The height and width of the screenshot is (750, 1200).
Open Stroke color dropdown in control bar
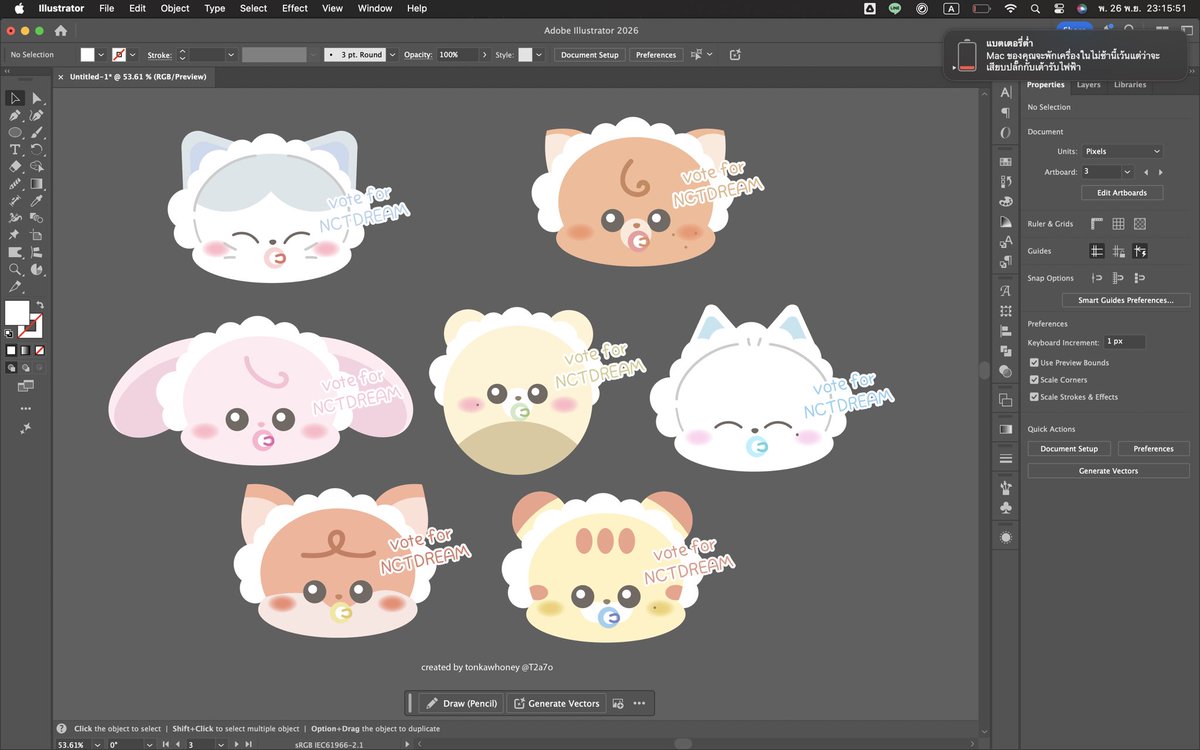click(x=133, y=55)
